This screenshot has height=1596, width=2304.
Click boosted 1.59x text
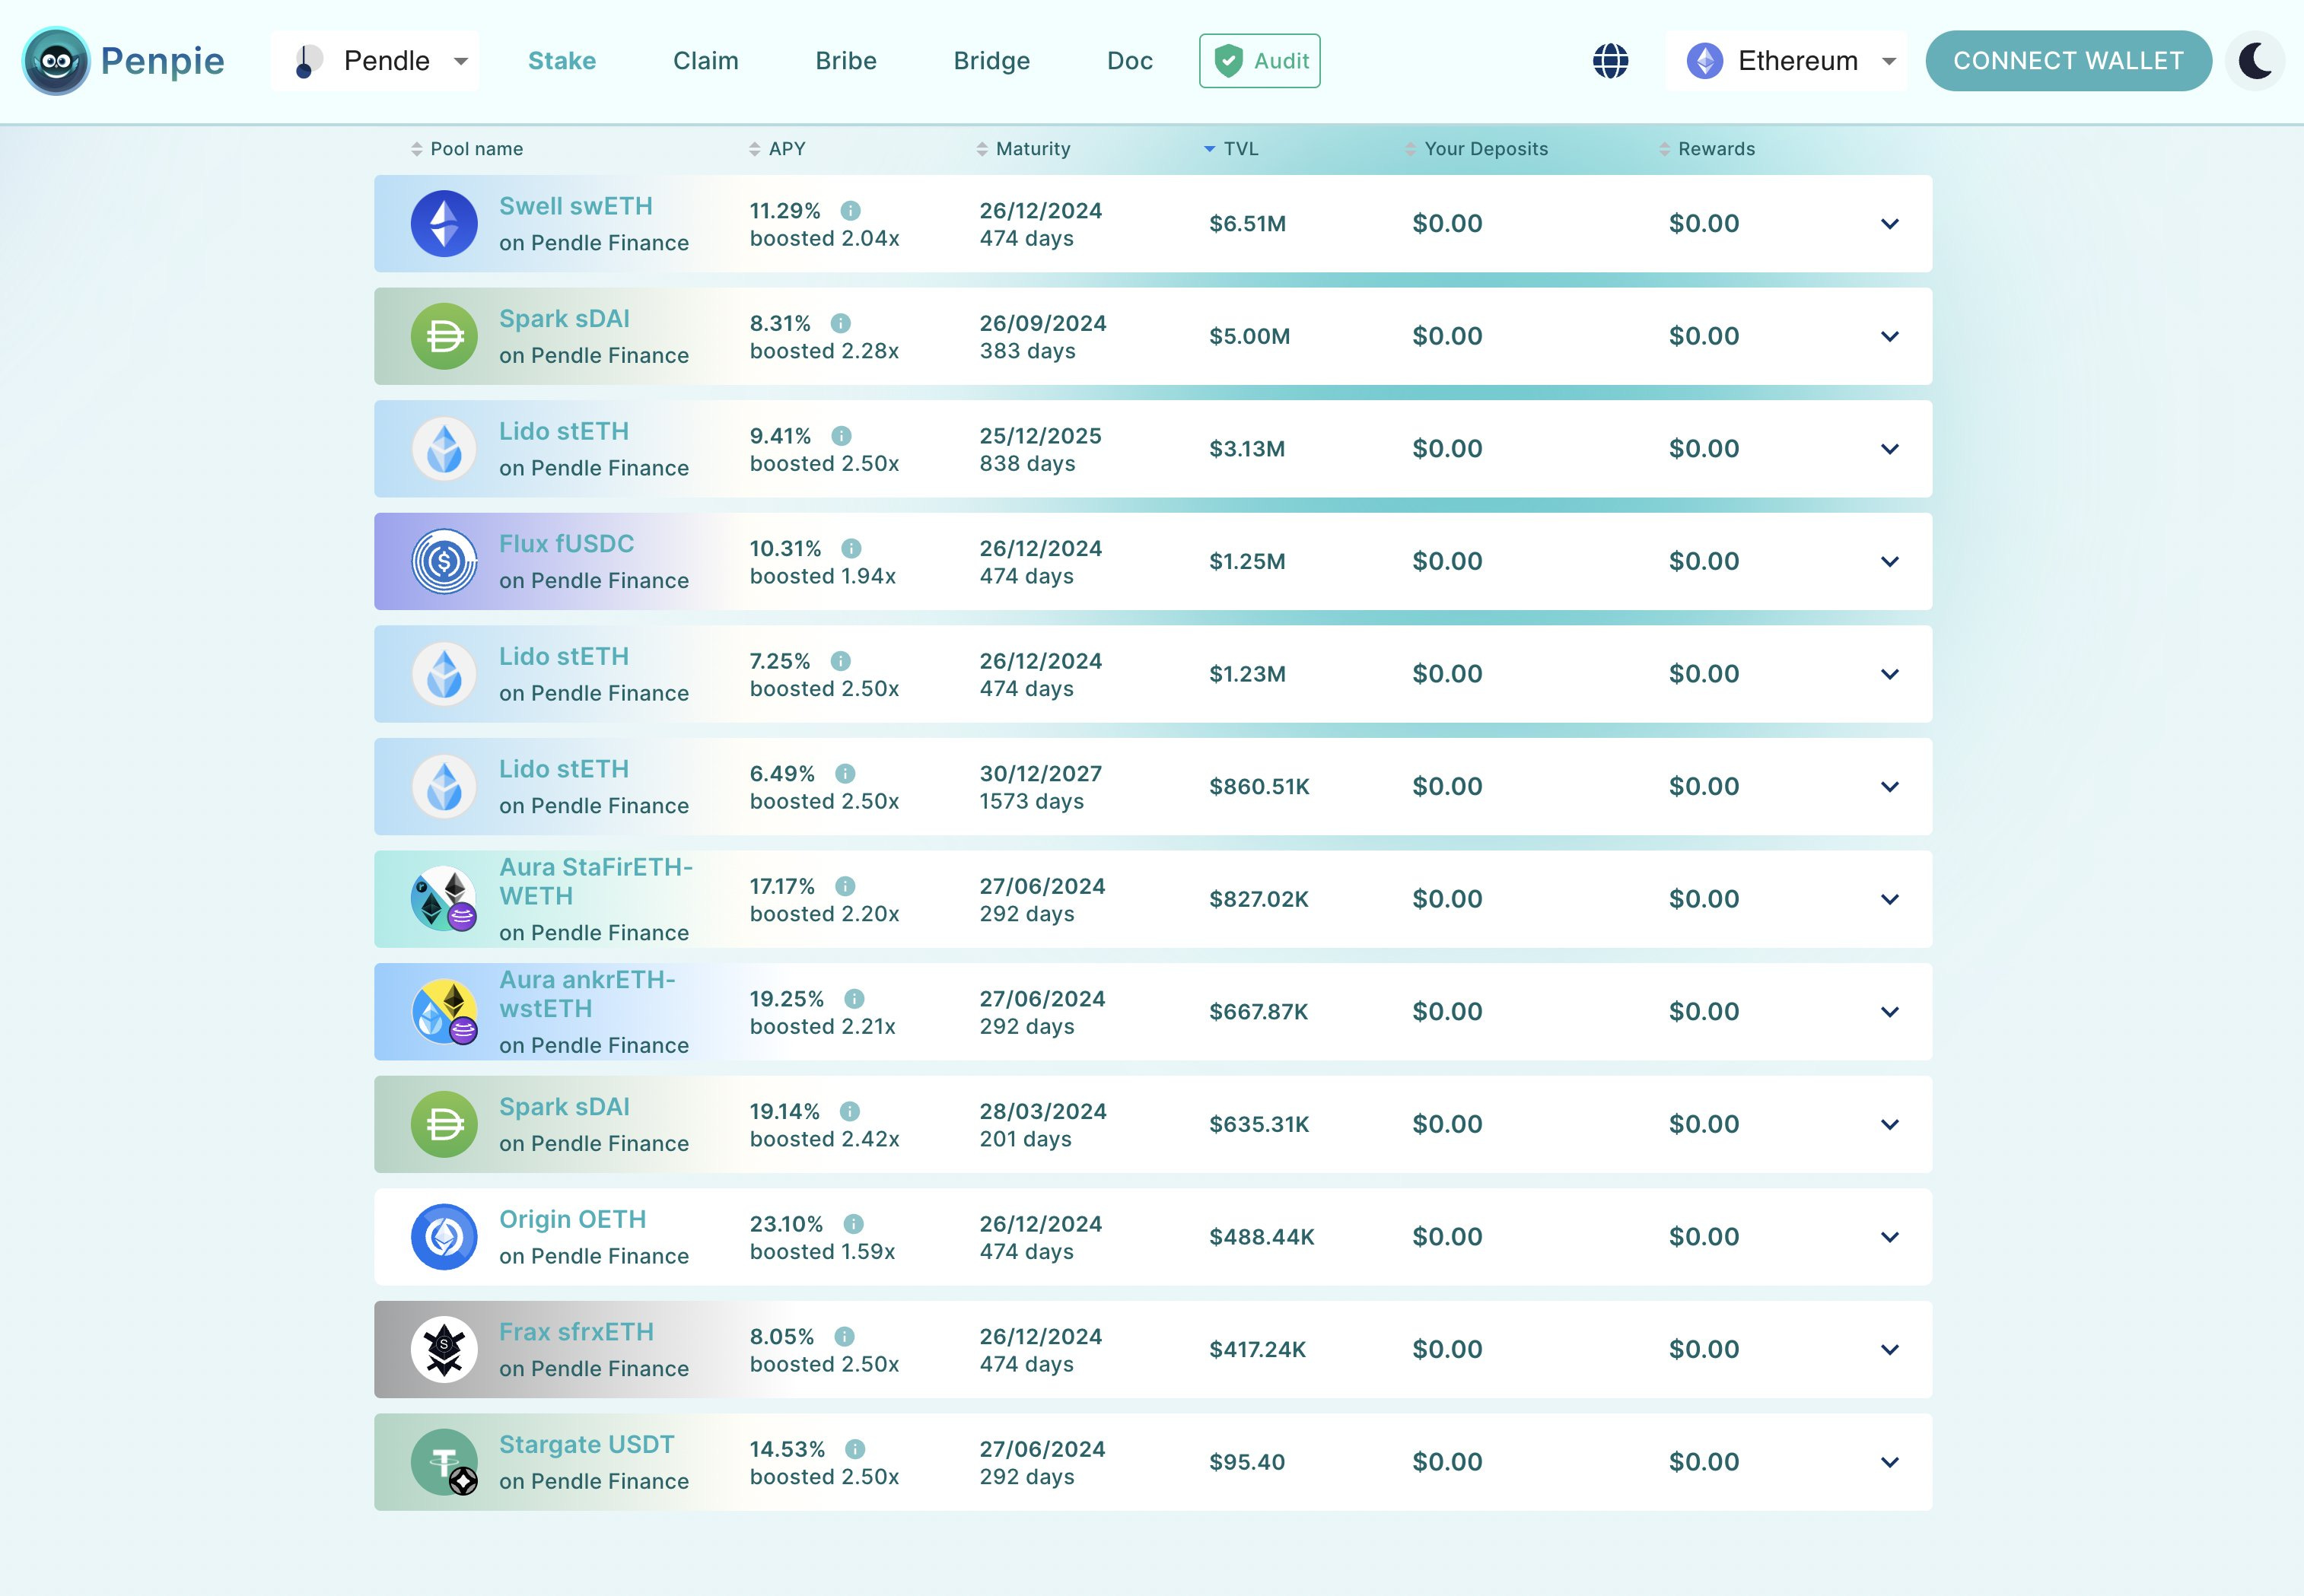click(x=823, y=1252)
